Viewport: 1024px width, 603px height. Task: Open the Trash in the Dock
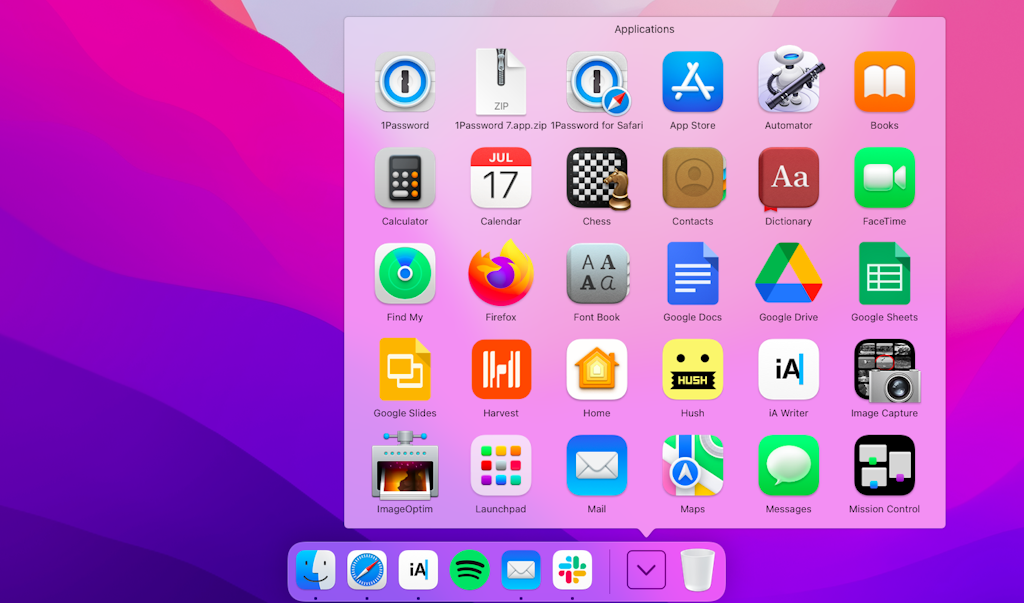(698, 569)
